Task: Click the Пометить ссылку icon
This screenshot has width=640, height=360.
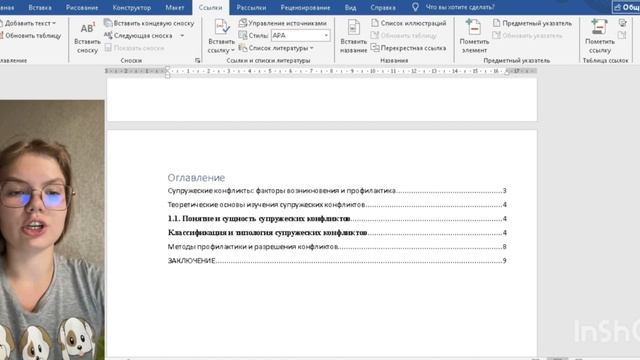Action: coord(599,27)
